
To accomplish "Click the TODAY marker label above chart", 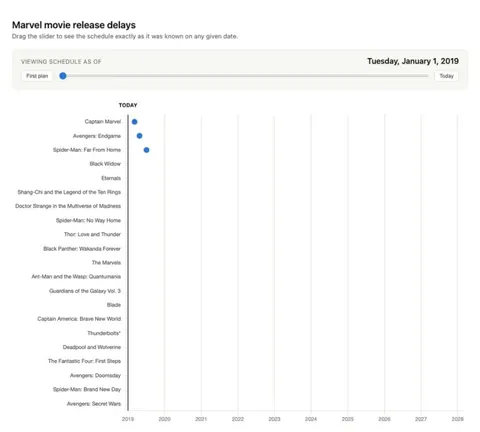I will click(128, 105).
